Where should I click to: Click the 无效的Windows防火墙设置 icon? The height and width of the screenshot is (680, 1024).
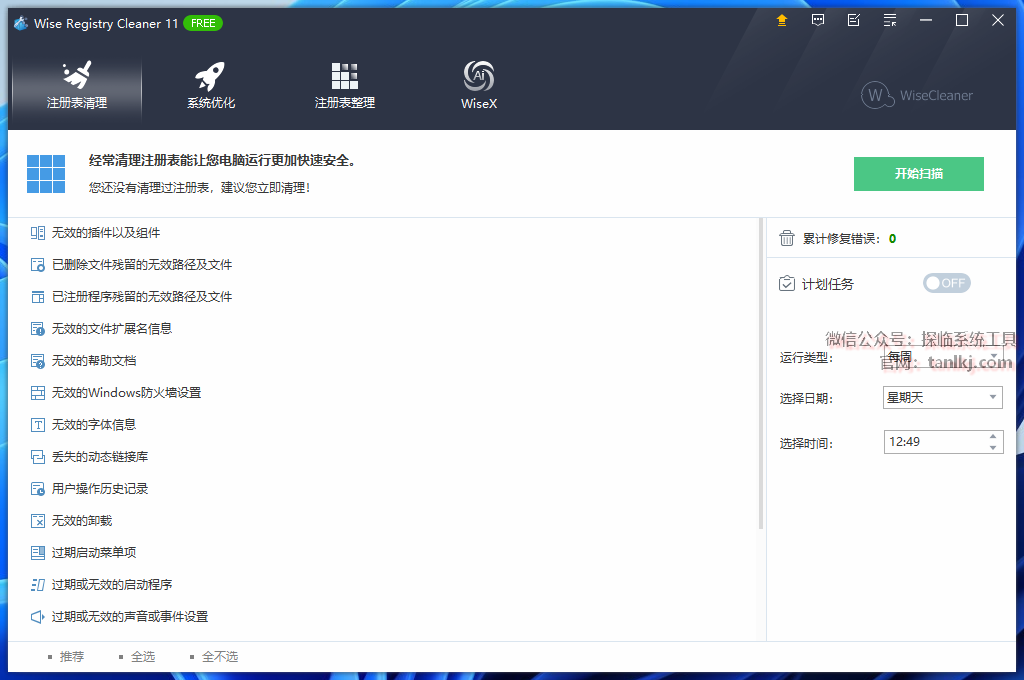pyautogui.click(x=38, y=393)
